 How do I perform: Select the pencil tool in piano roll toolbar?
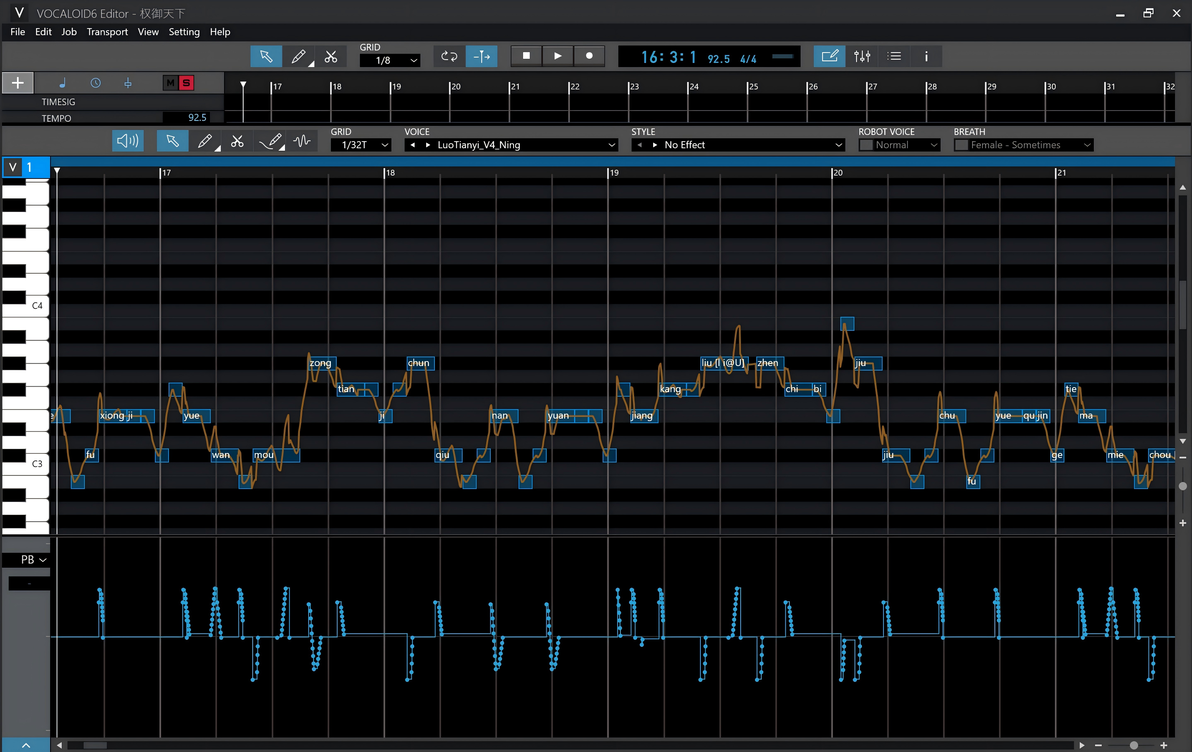click(x=205, y=141)
